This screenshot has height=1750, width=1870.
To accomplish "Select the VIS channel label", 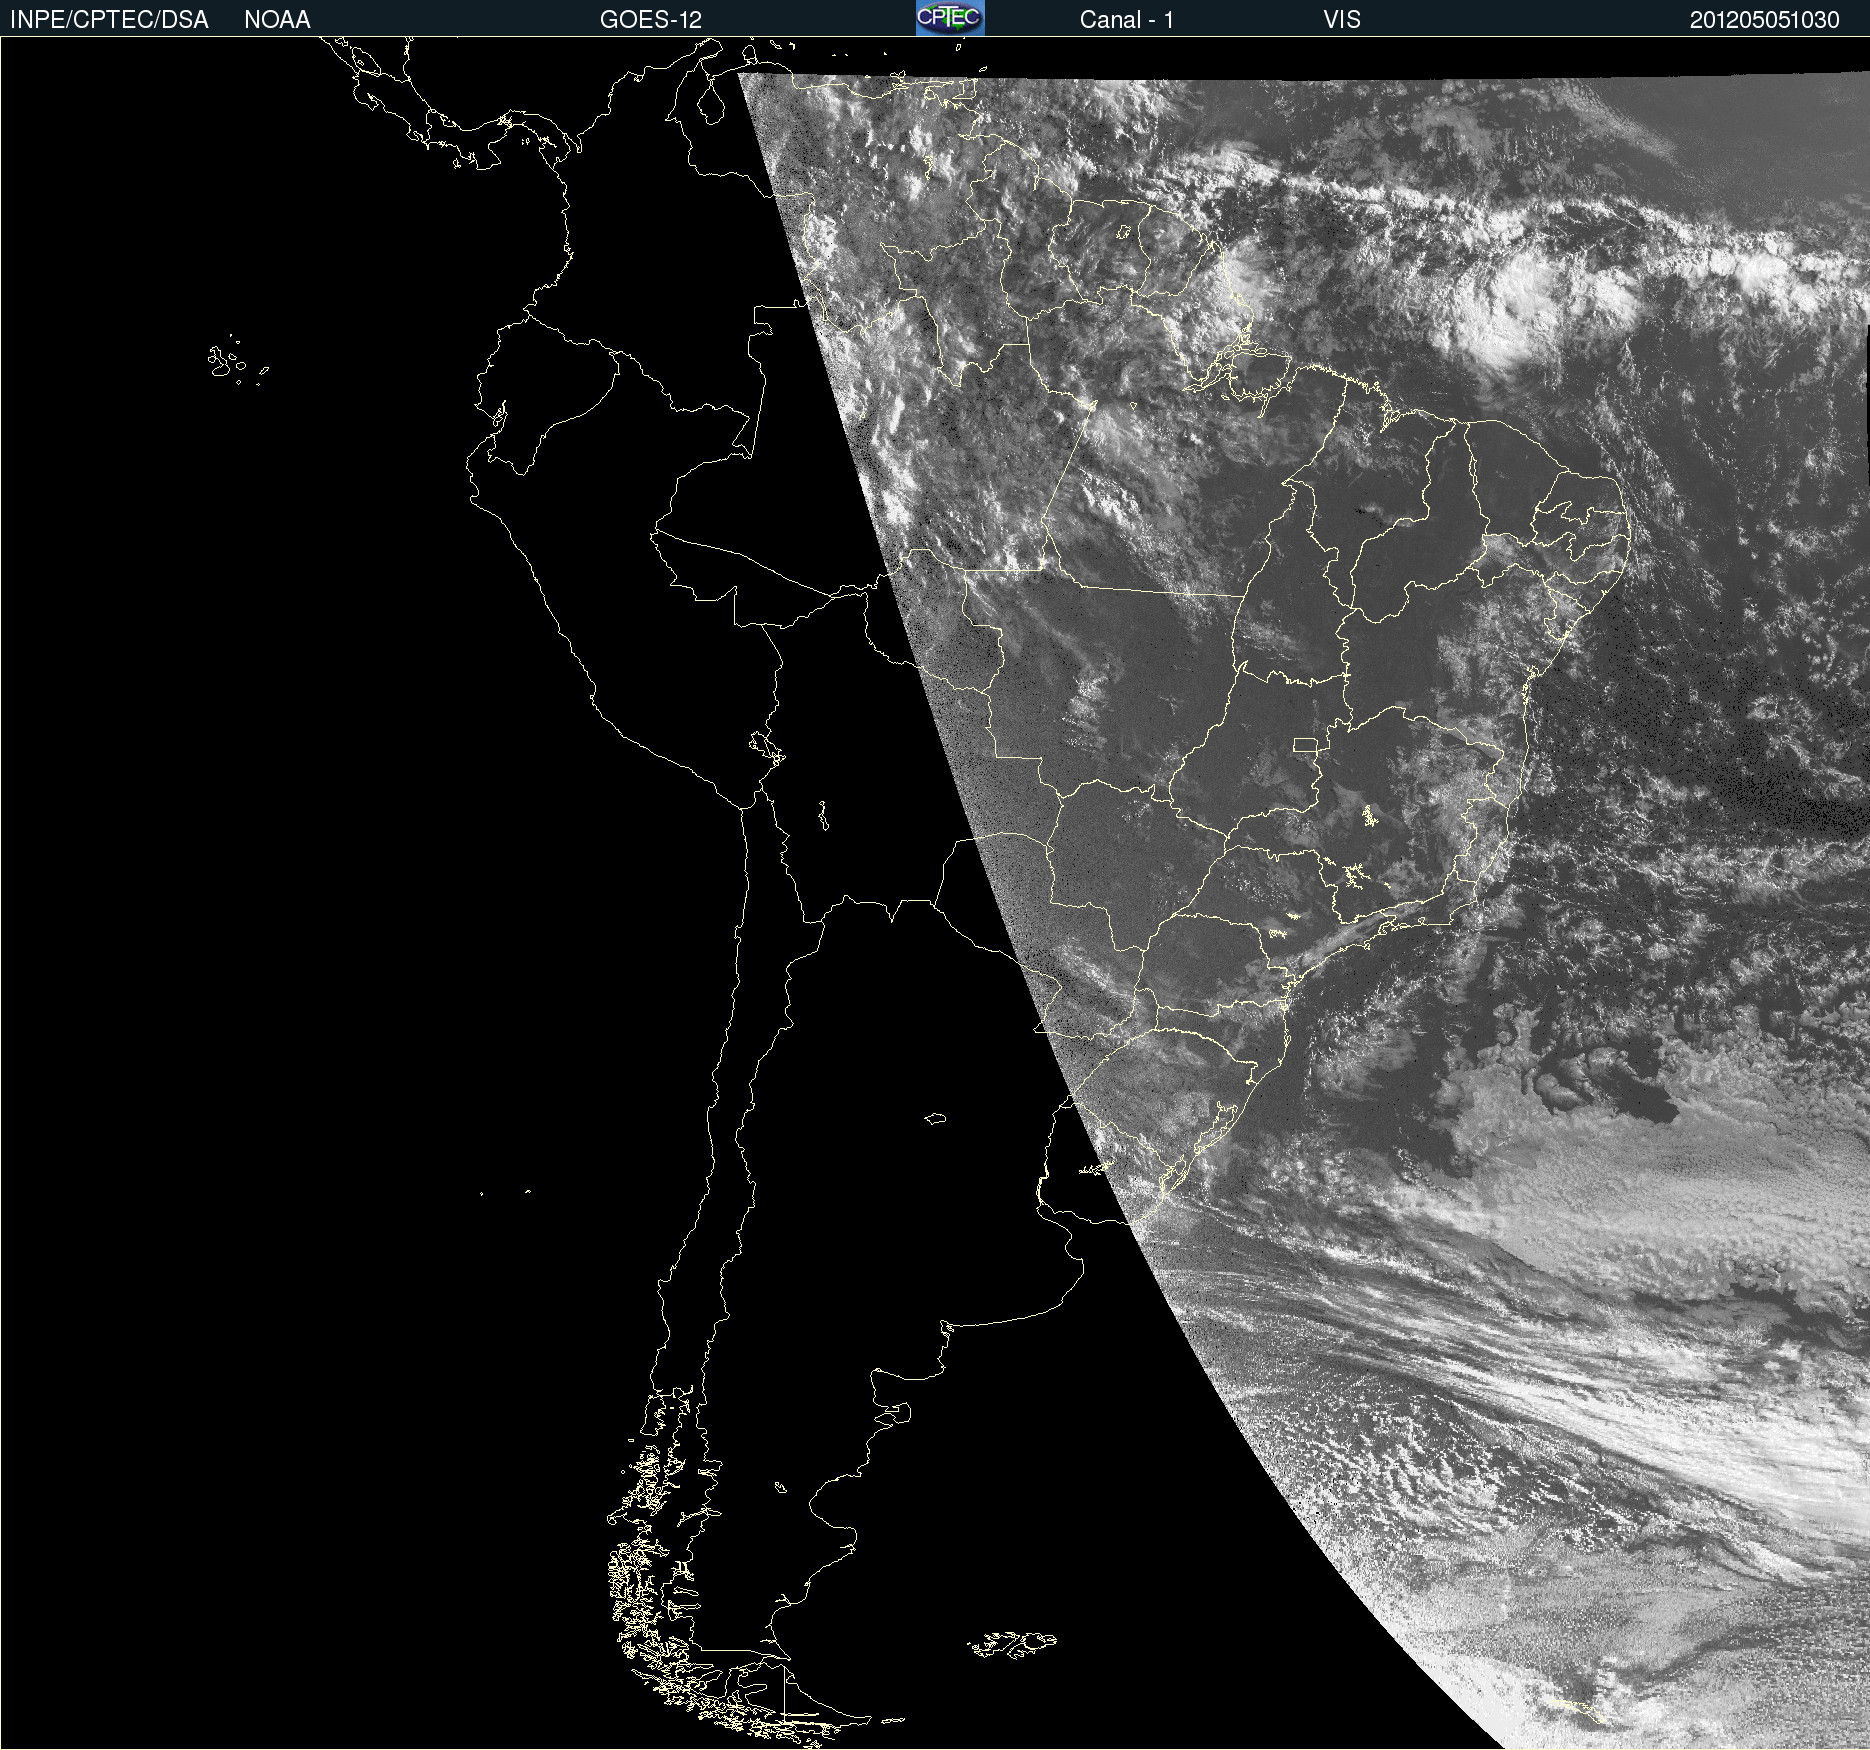I will (1342, 20).
